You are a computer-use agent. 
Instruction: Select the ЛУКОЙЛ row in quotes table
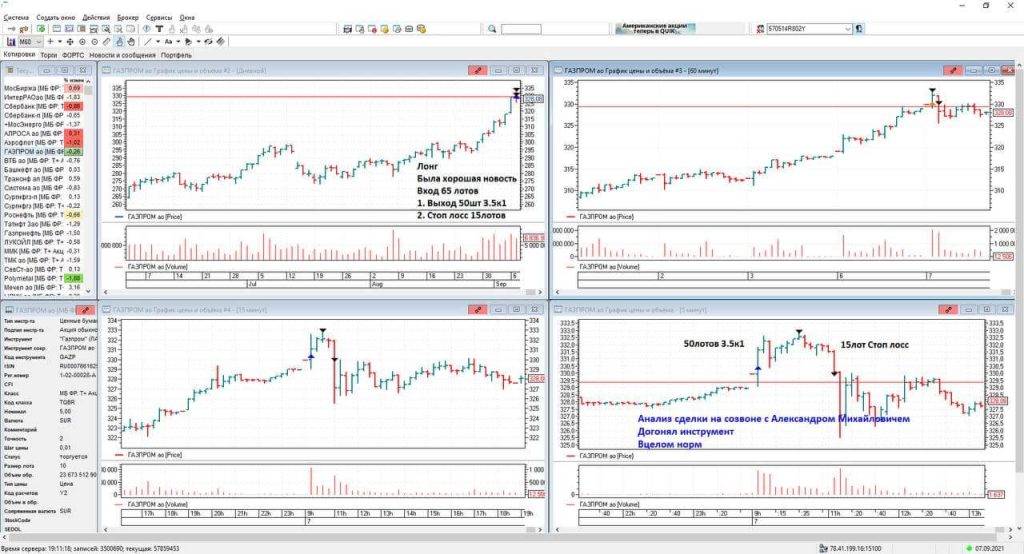43,242
